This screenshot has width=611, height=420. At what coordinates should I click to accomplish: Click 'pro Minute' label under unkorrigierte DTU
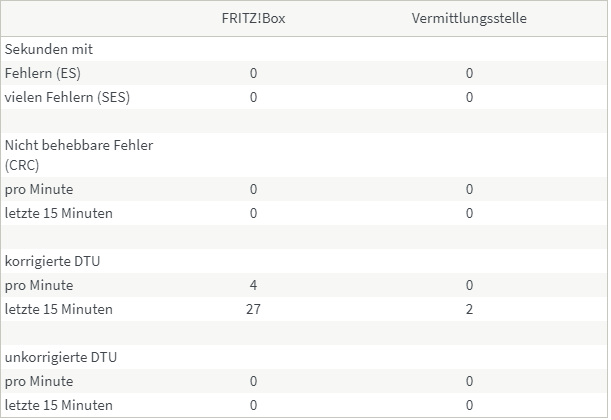39,381
